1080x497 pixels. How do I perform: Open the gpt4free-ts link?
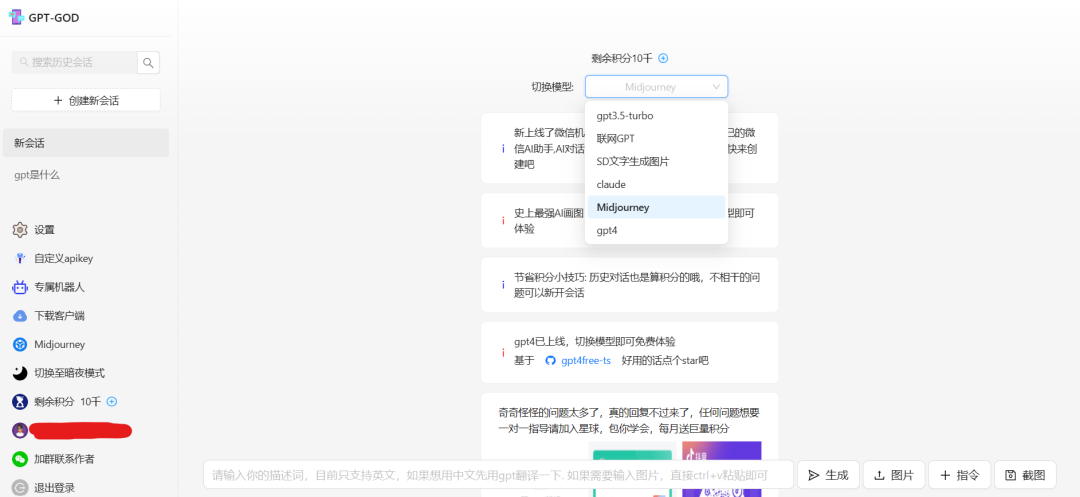(x=586, y=360)
